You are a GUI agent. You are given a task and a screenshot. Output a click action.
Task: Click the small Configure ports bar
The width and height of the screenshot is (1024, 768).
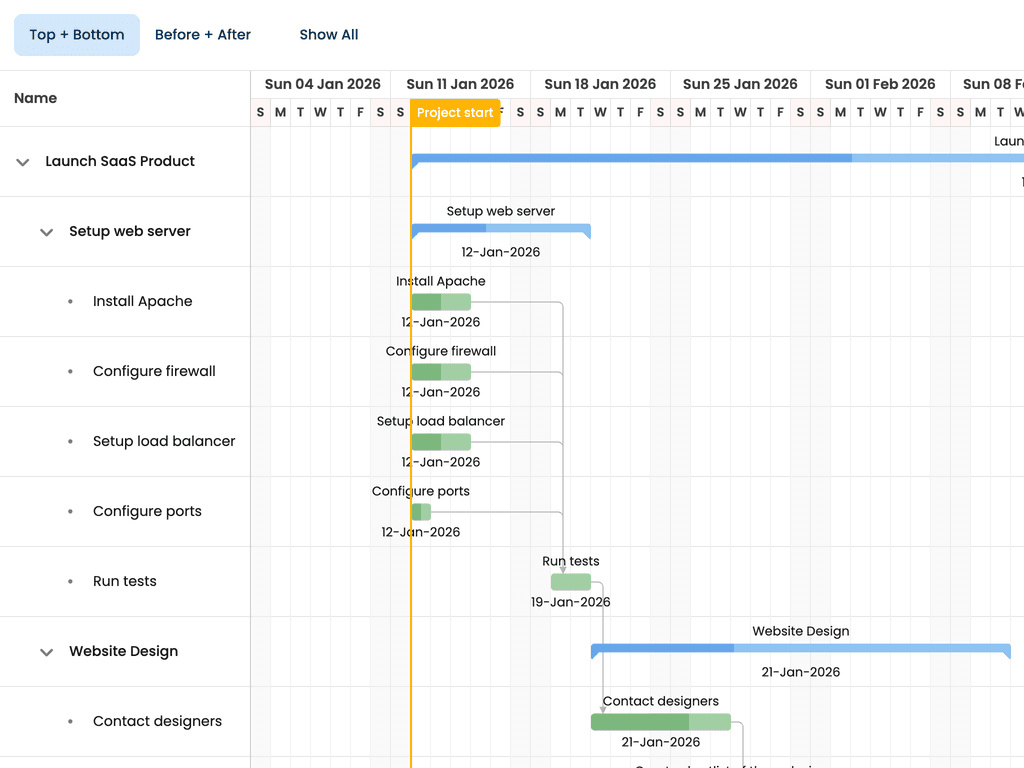(421, 512)
